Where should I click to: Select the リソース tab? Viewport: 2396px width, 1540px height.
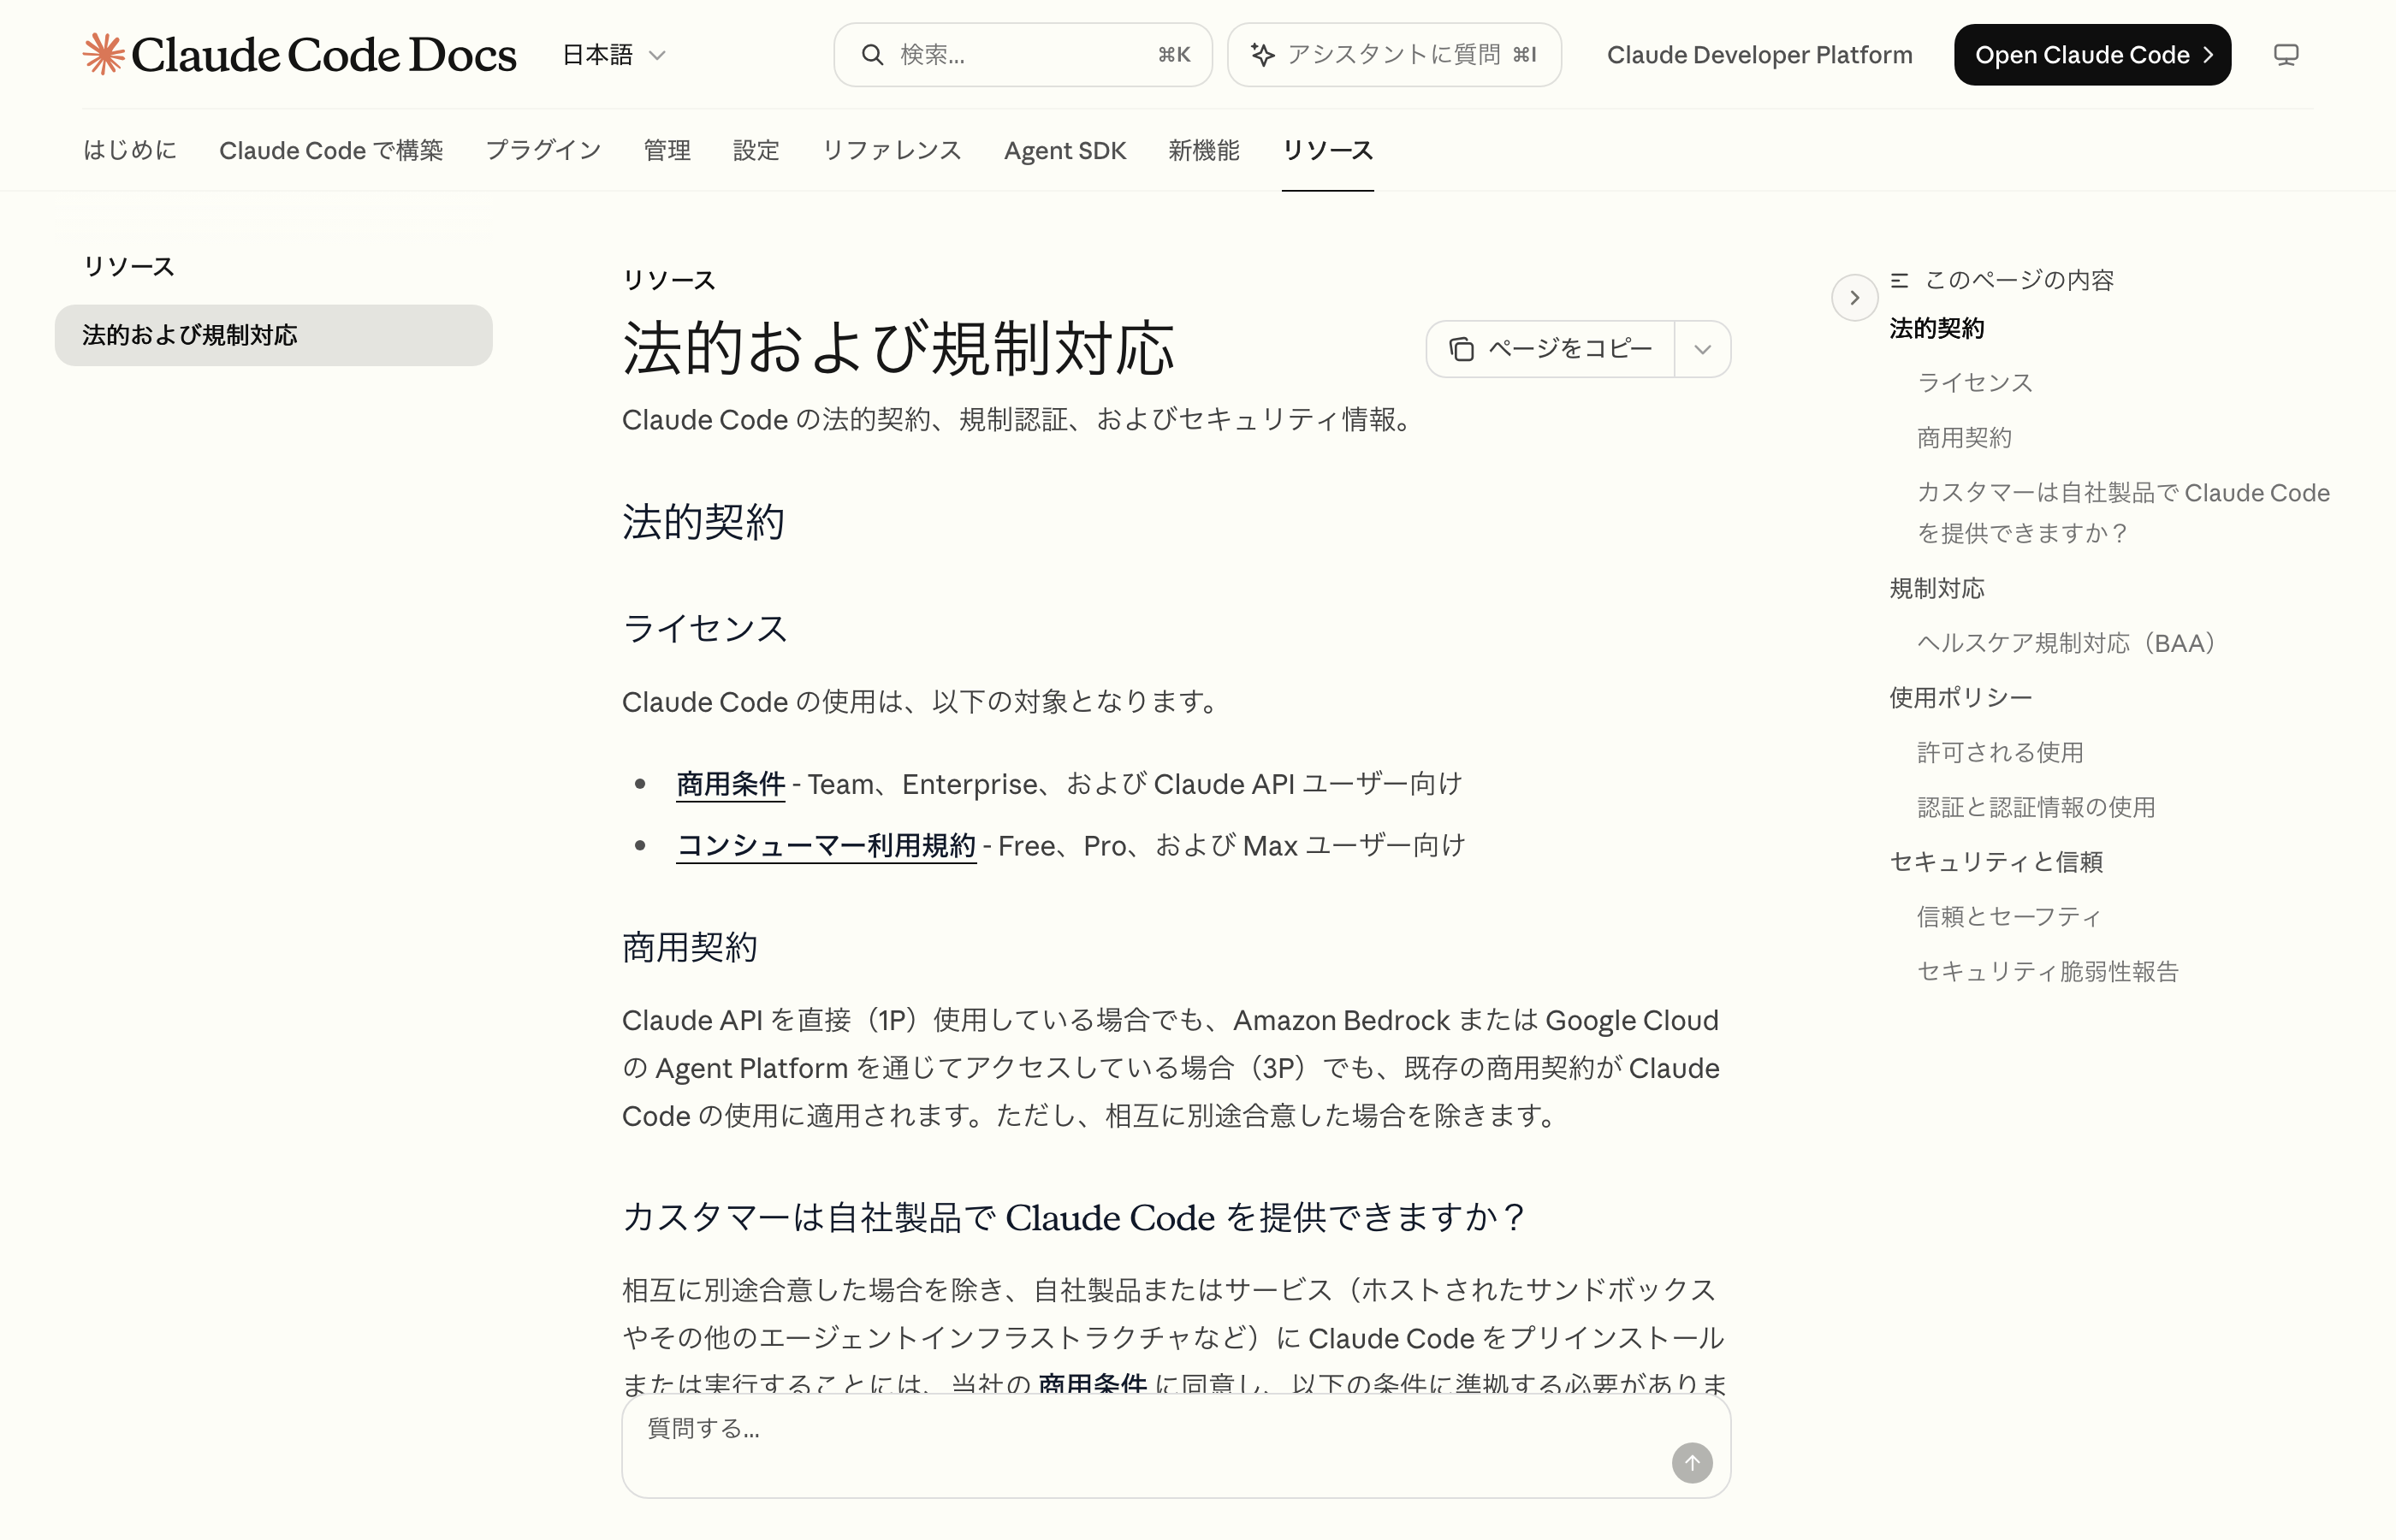coord(1328,150)
